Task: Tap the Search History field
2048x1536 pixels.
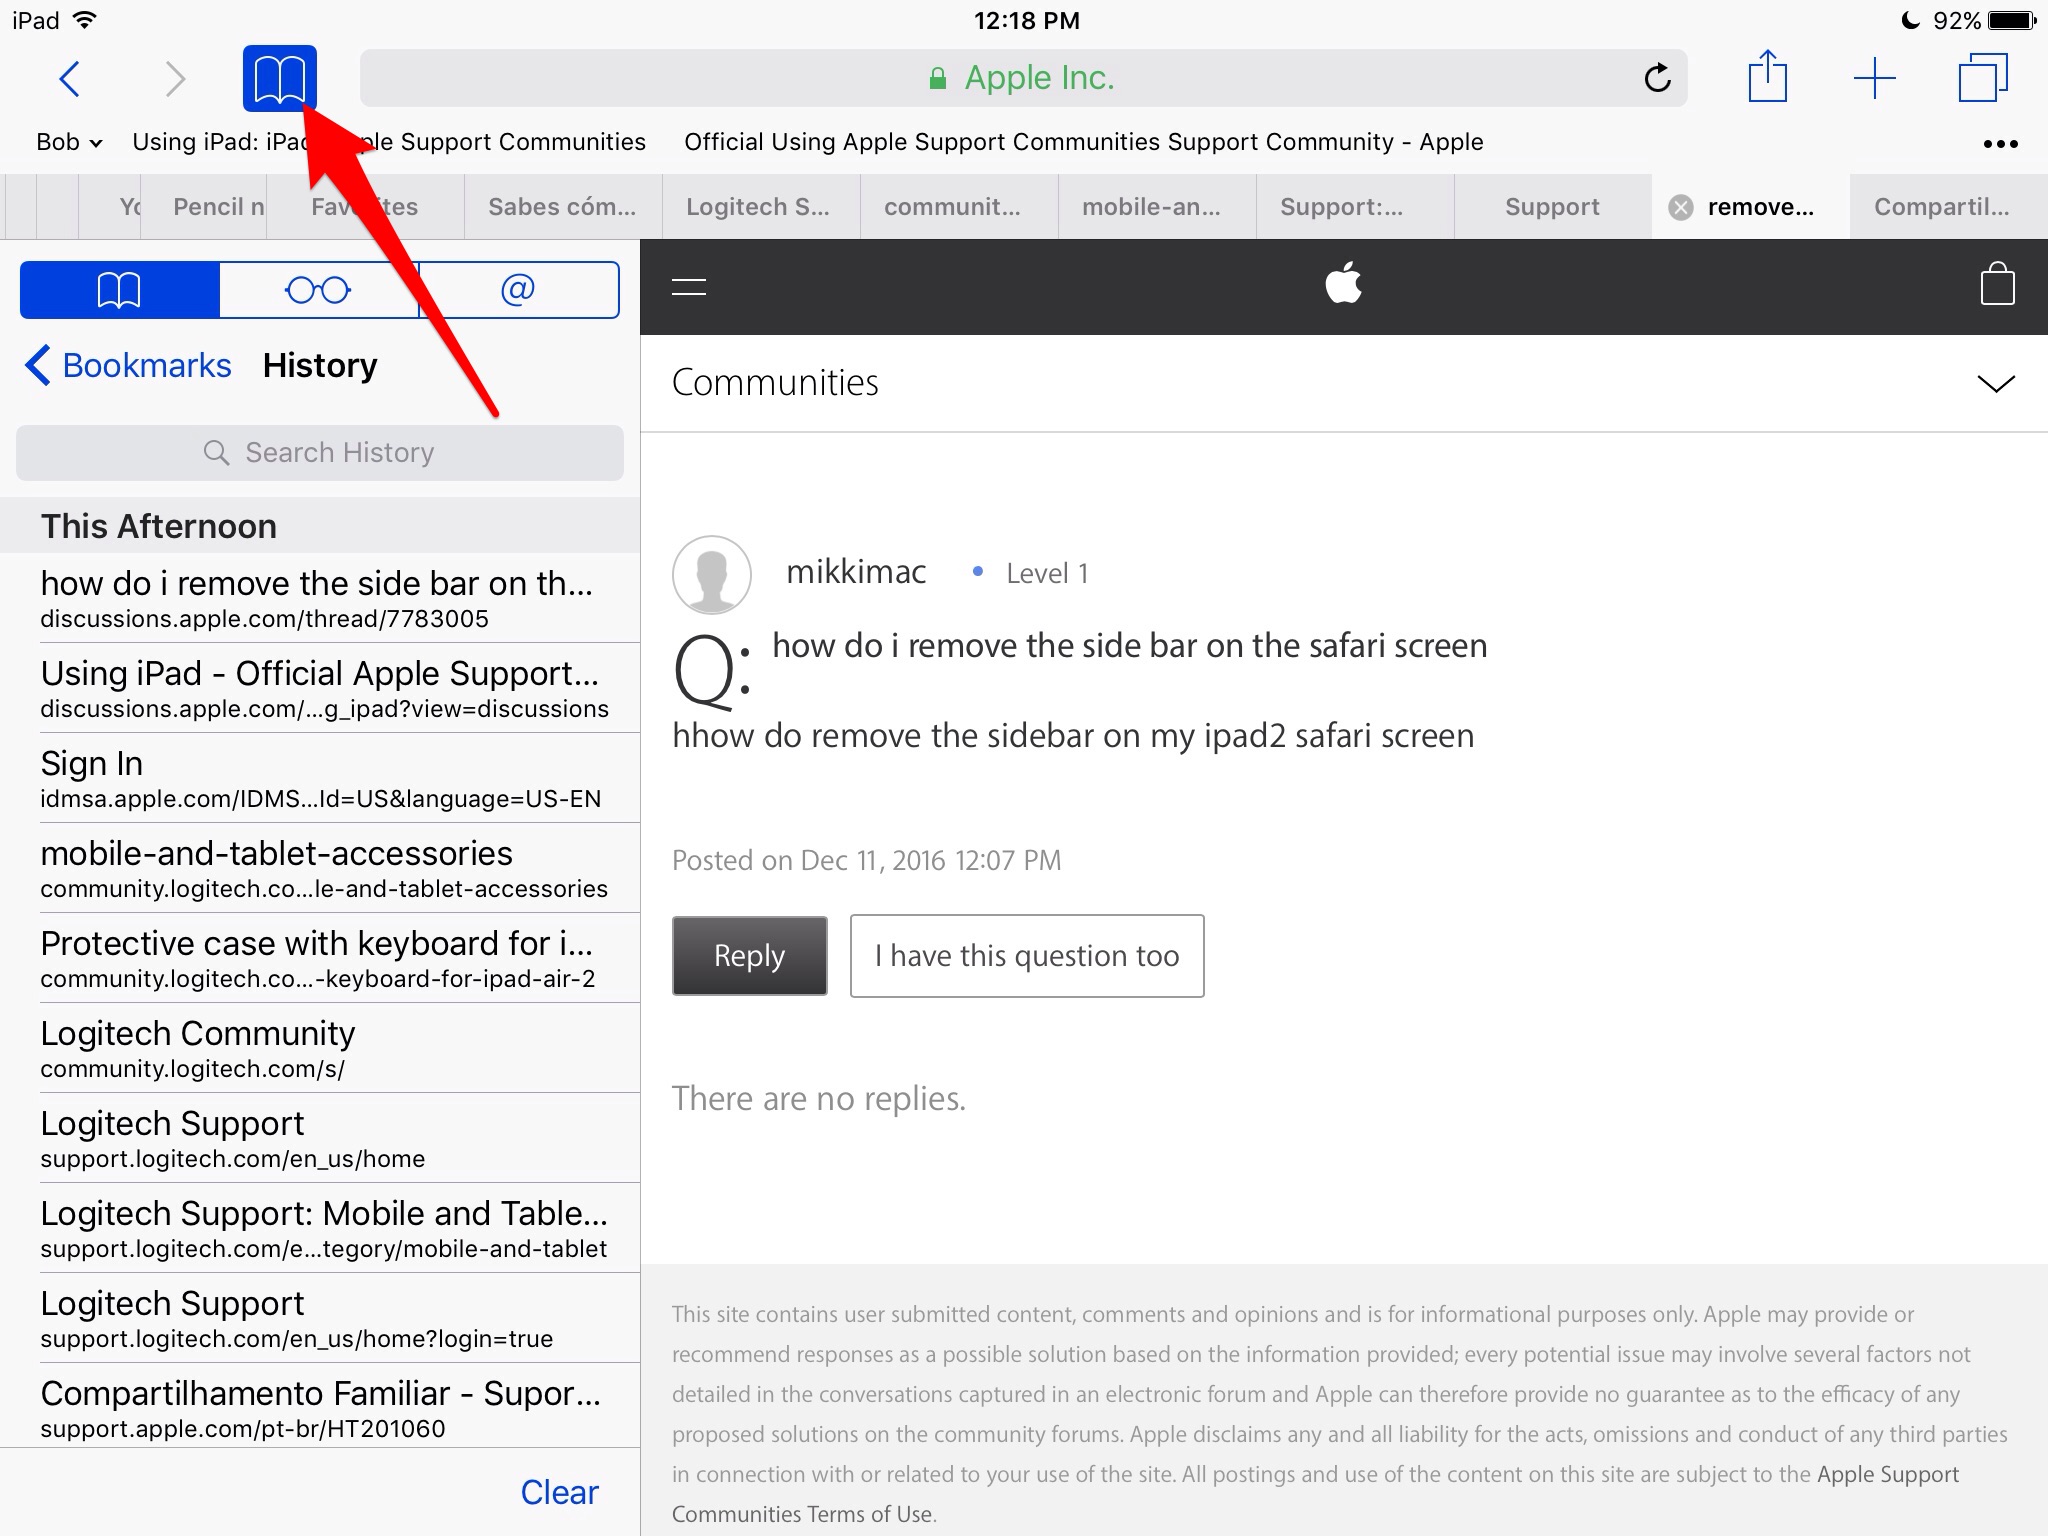Action: [320, 453]
